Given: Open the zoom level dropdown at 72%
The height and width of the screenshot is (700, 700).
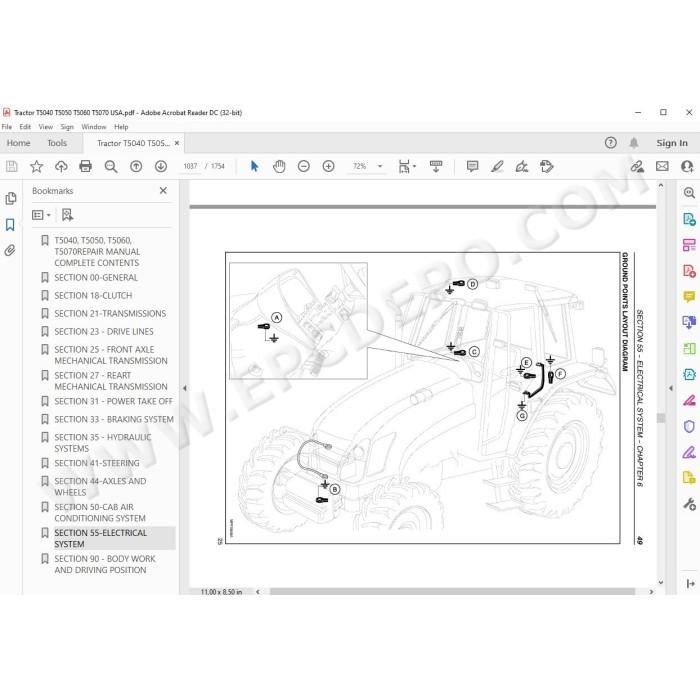Looking at the screenshot, I should (x=380, y=166).
